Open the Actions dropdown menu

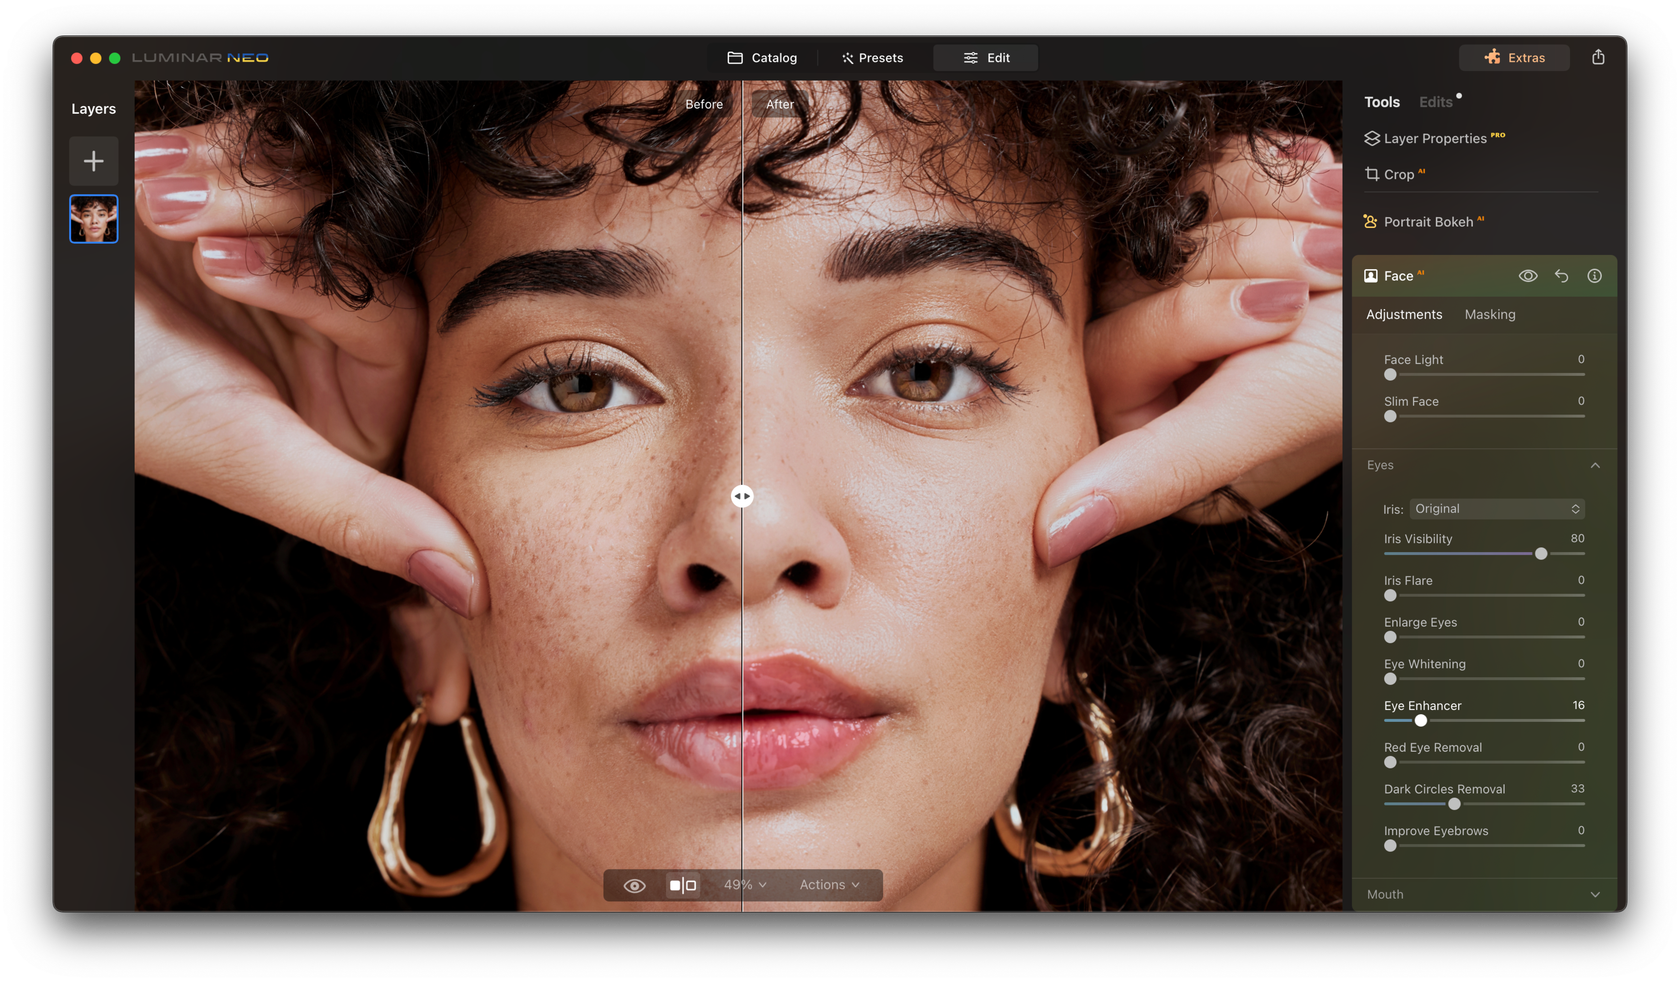point(828,884)
